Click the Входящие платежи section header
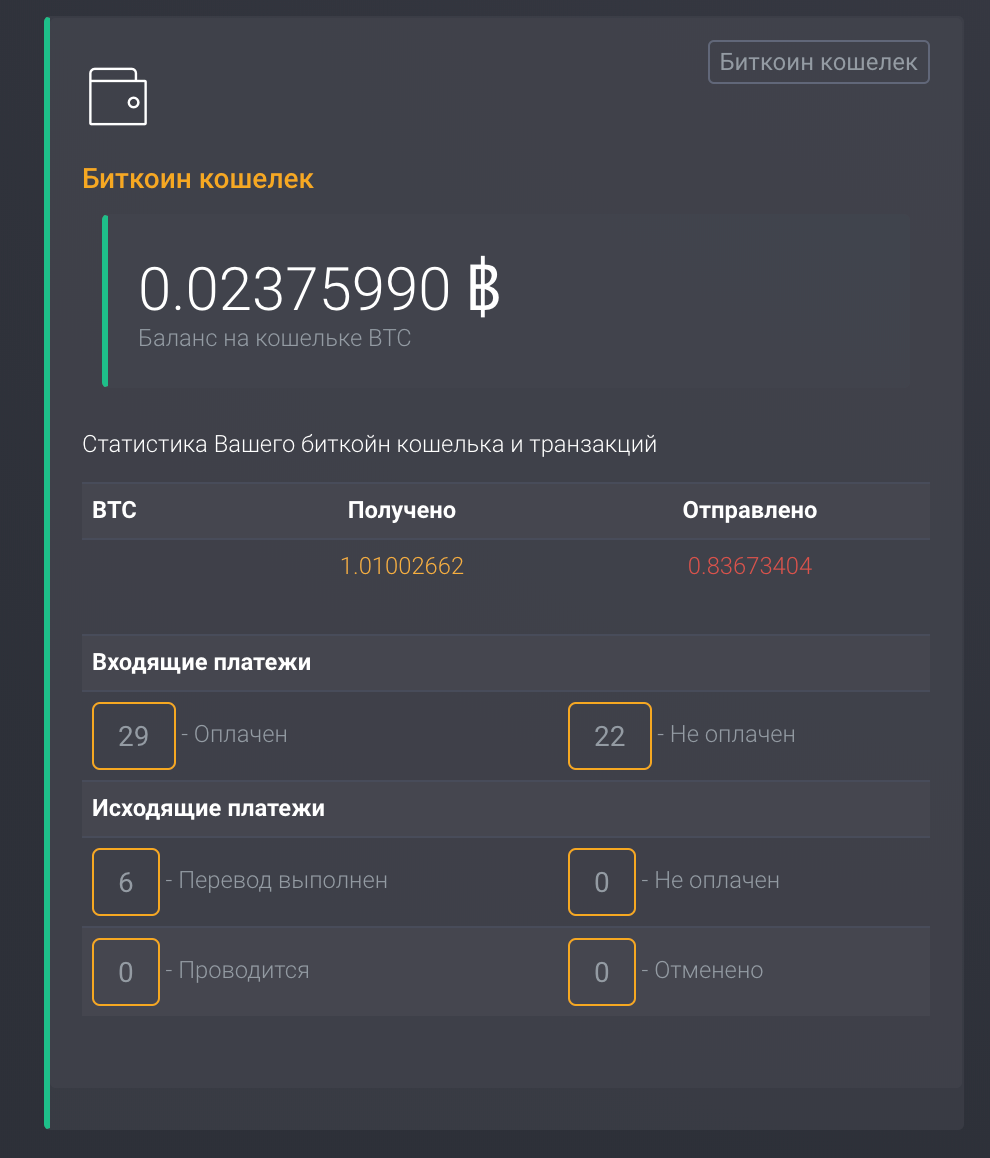 [x=201, y=663]
